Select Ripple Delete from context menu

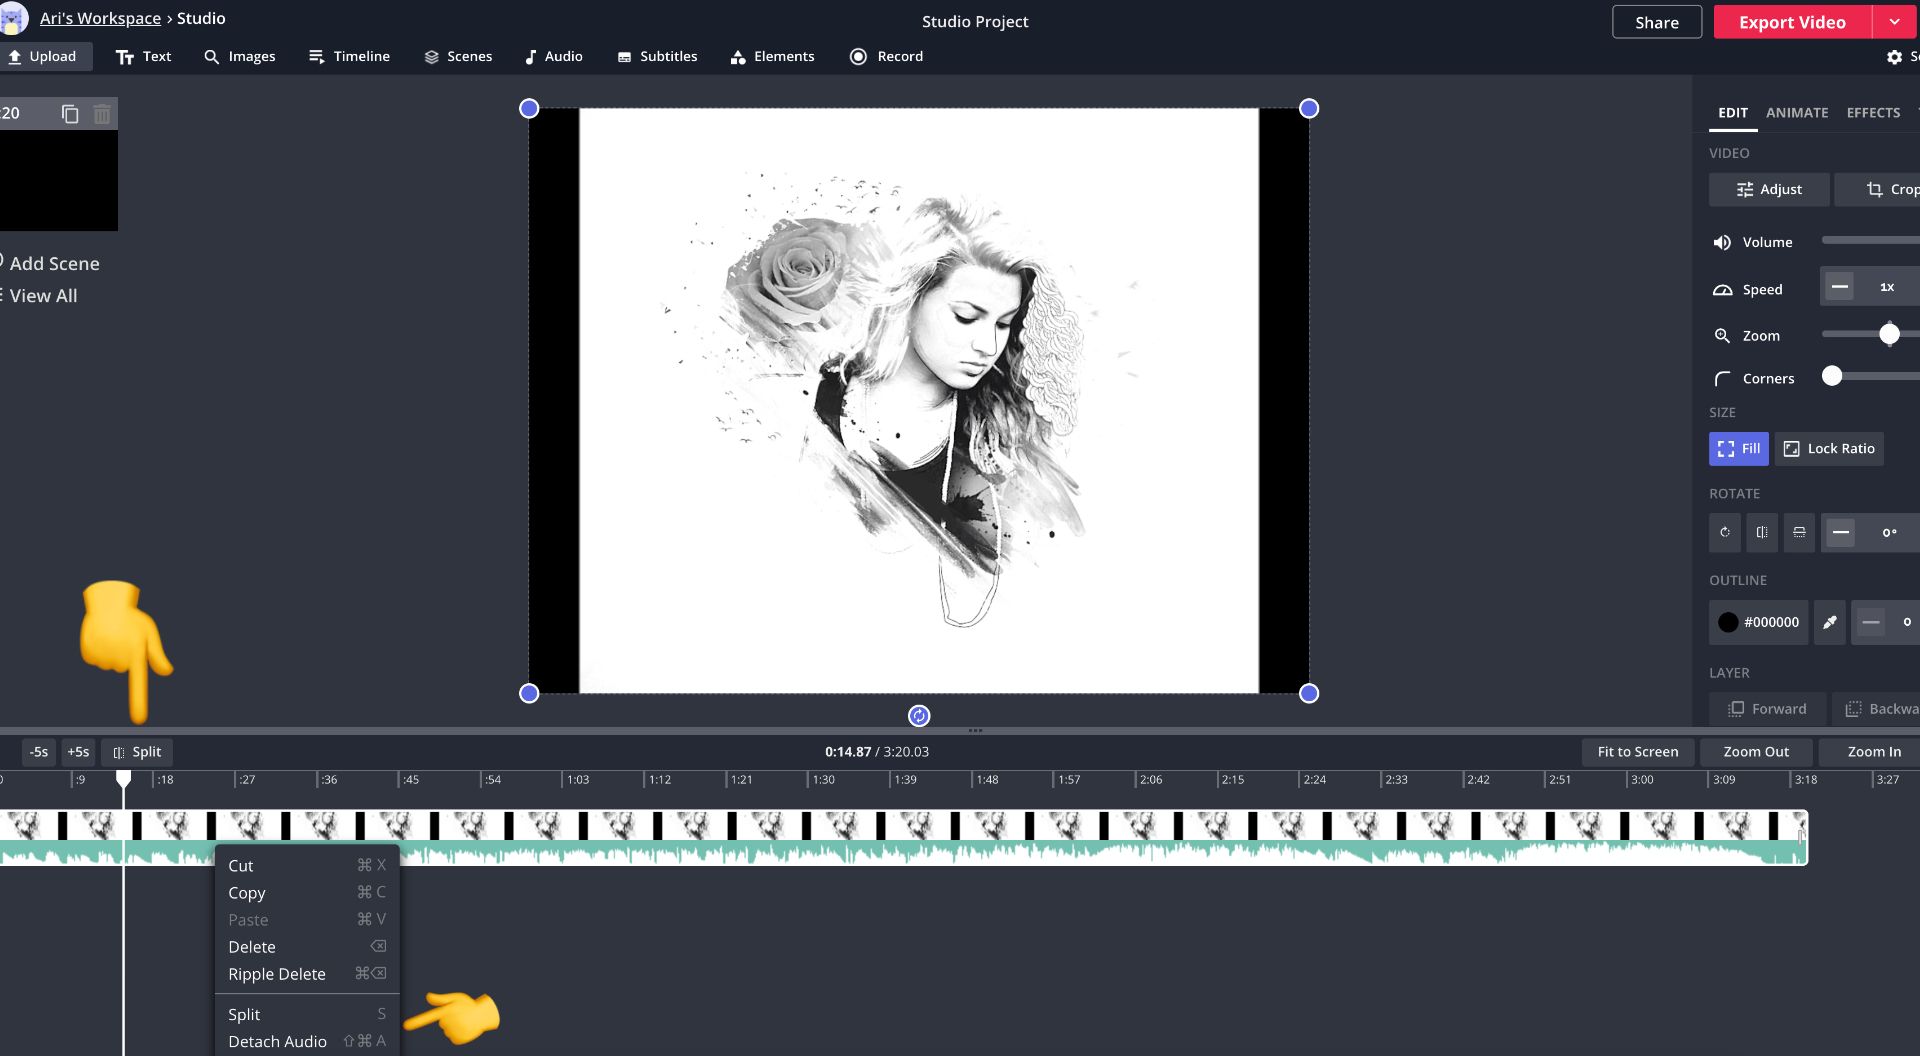tap(277, 974)
